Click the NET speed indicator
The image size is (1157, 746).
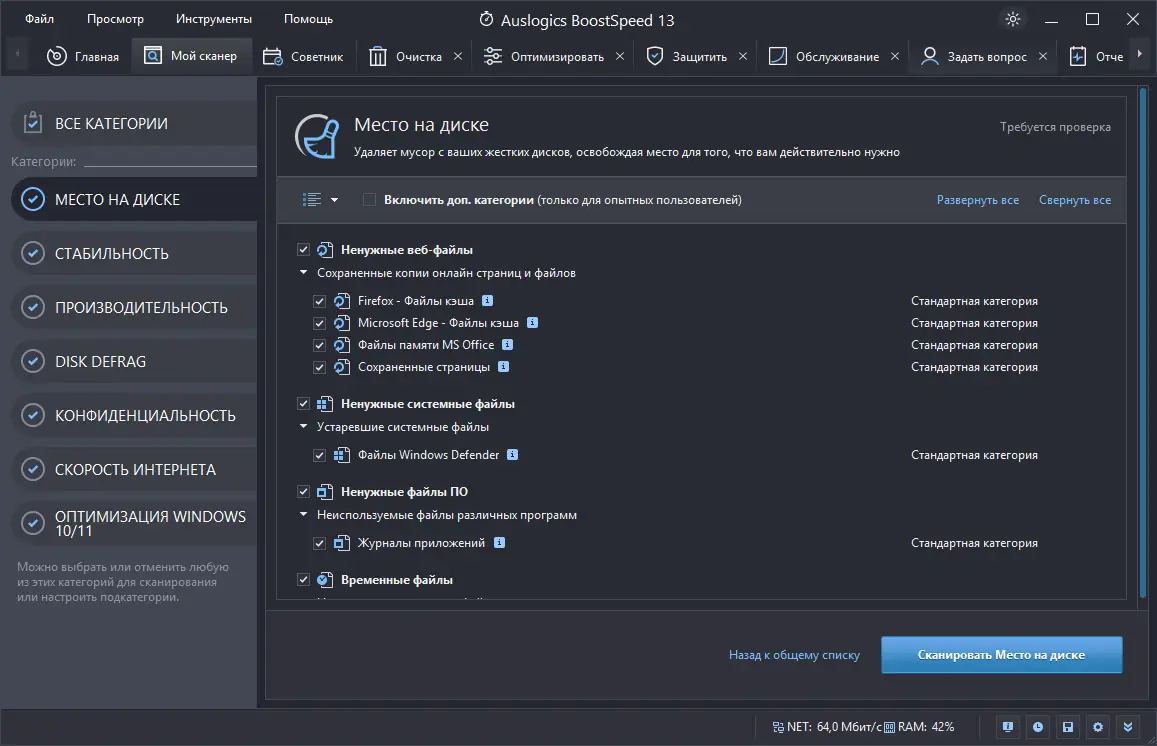coord(826,727)
